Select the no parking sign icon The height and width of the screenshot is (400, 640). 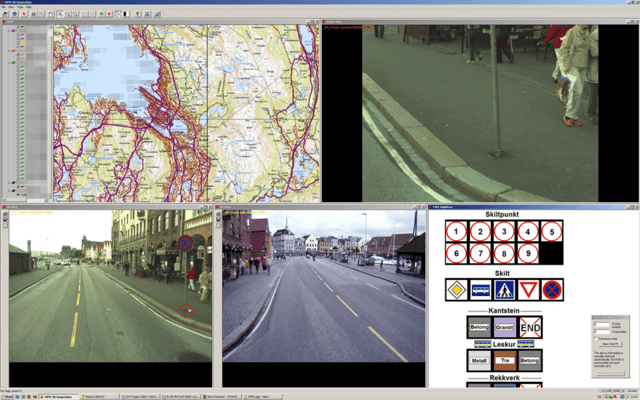[551, 290]
